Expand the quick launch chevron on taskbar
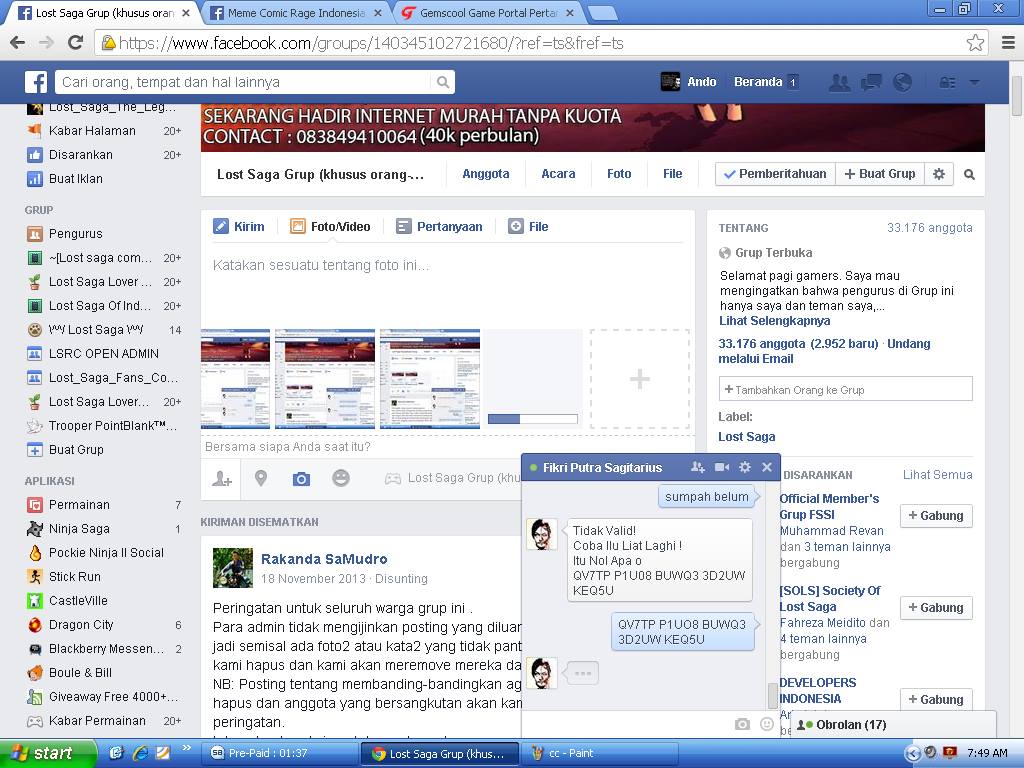 click(186, 748)
